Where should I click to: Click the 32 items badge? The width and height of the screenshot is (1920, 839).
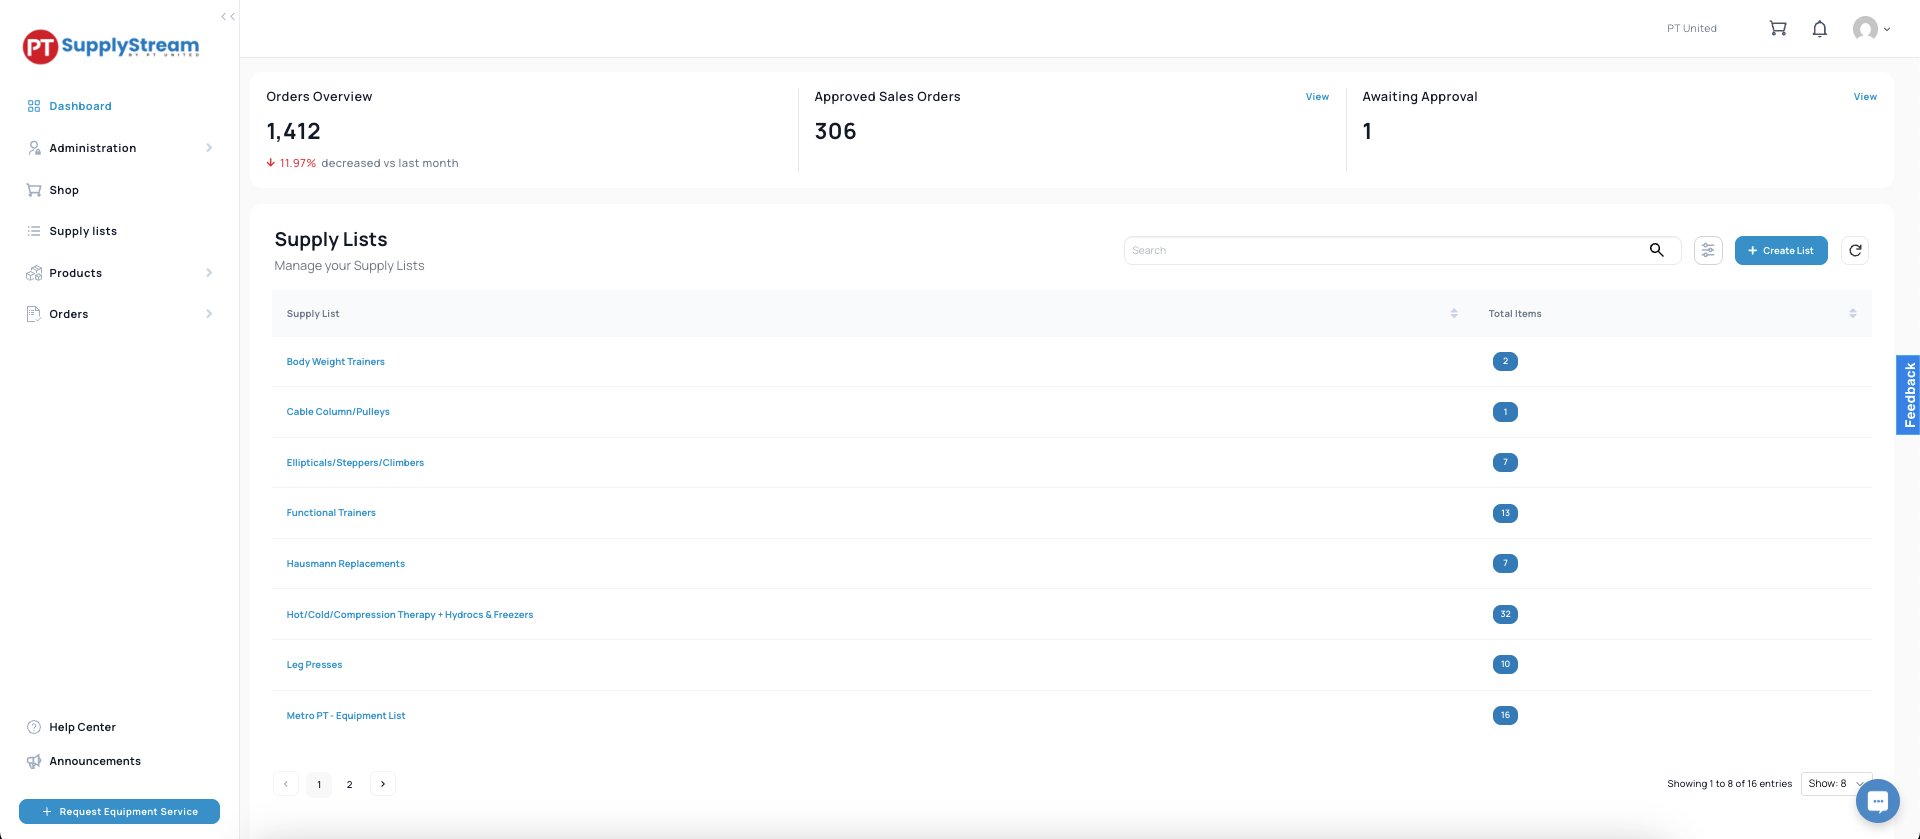1505,614
